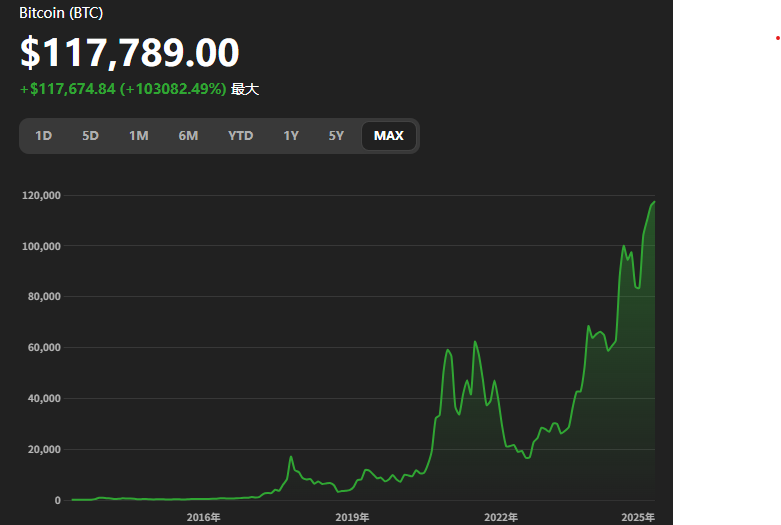Click the Bitcoin (BTC) title
The width and height of the screenshot is (781, 525).
click(x=61, y=13)
